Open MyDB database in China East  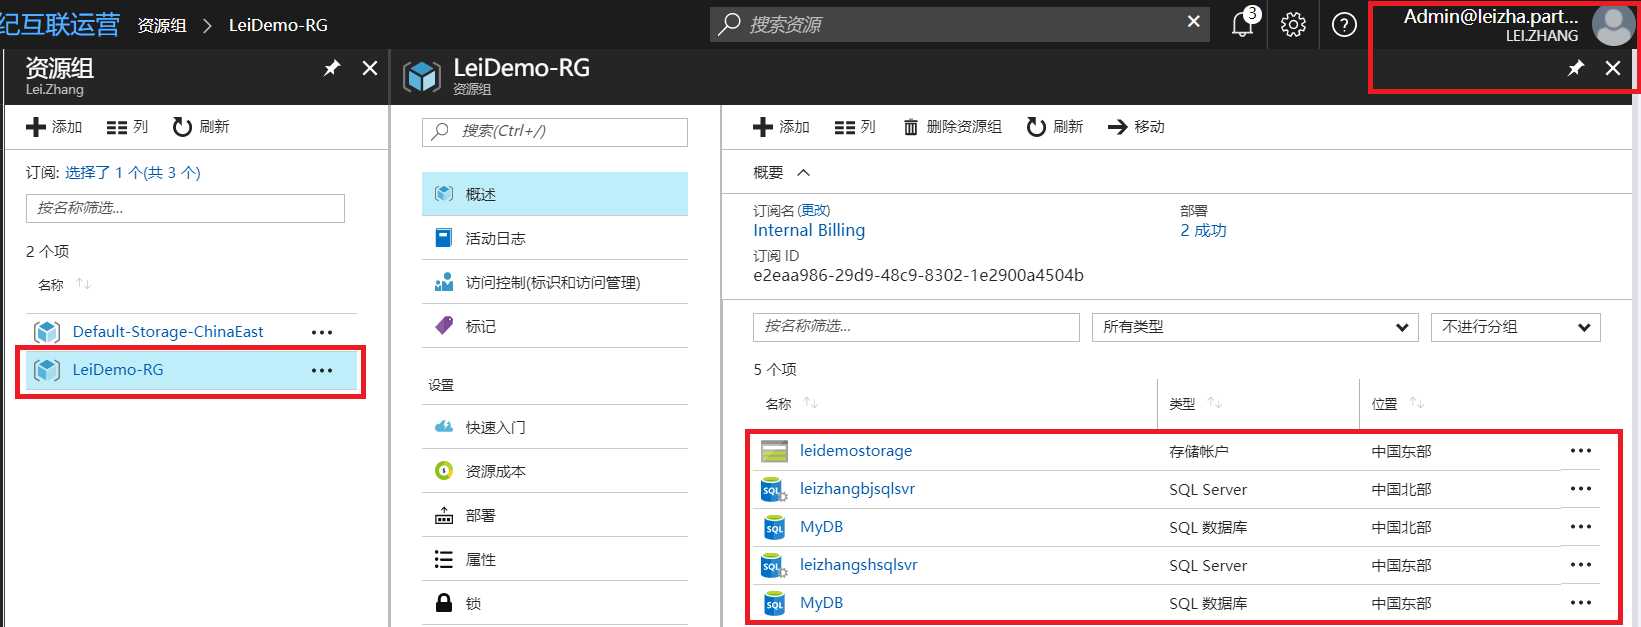tap(821, 603)
